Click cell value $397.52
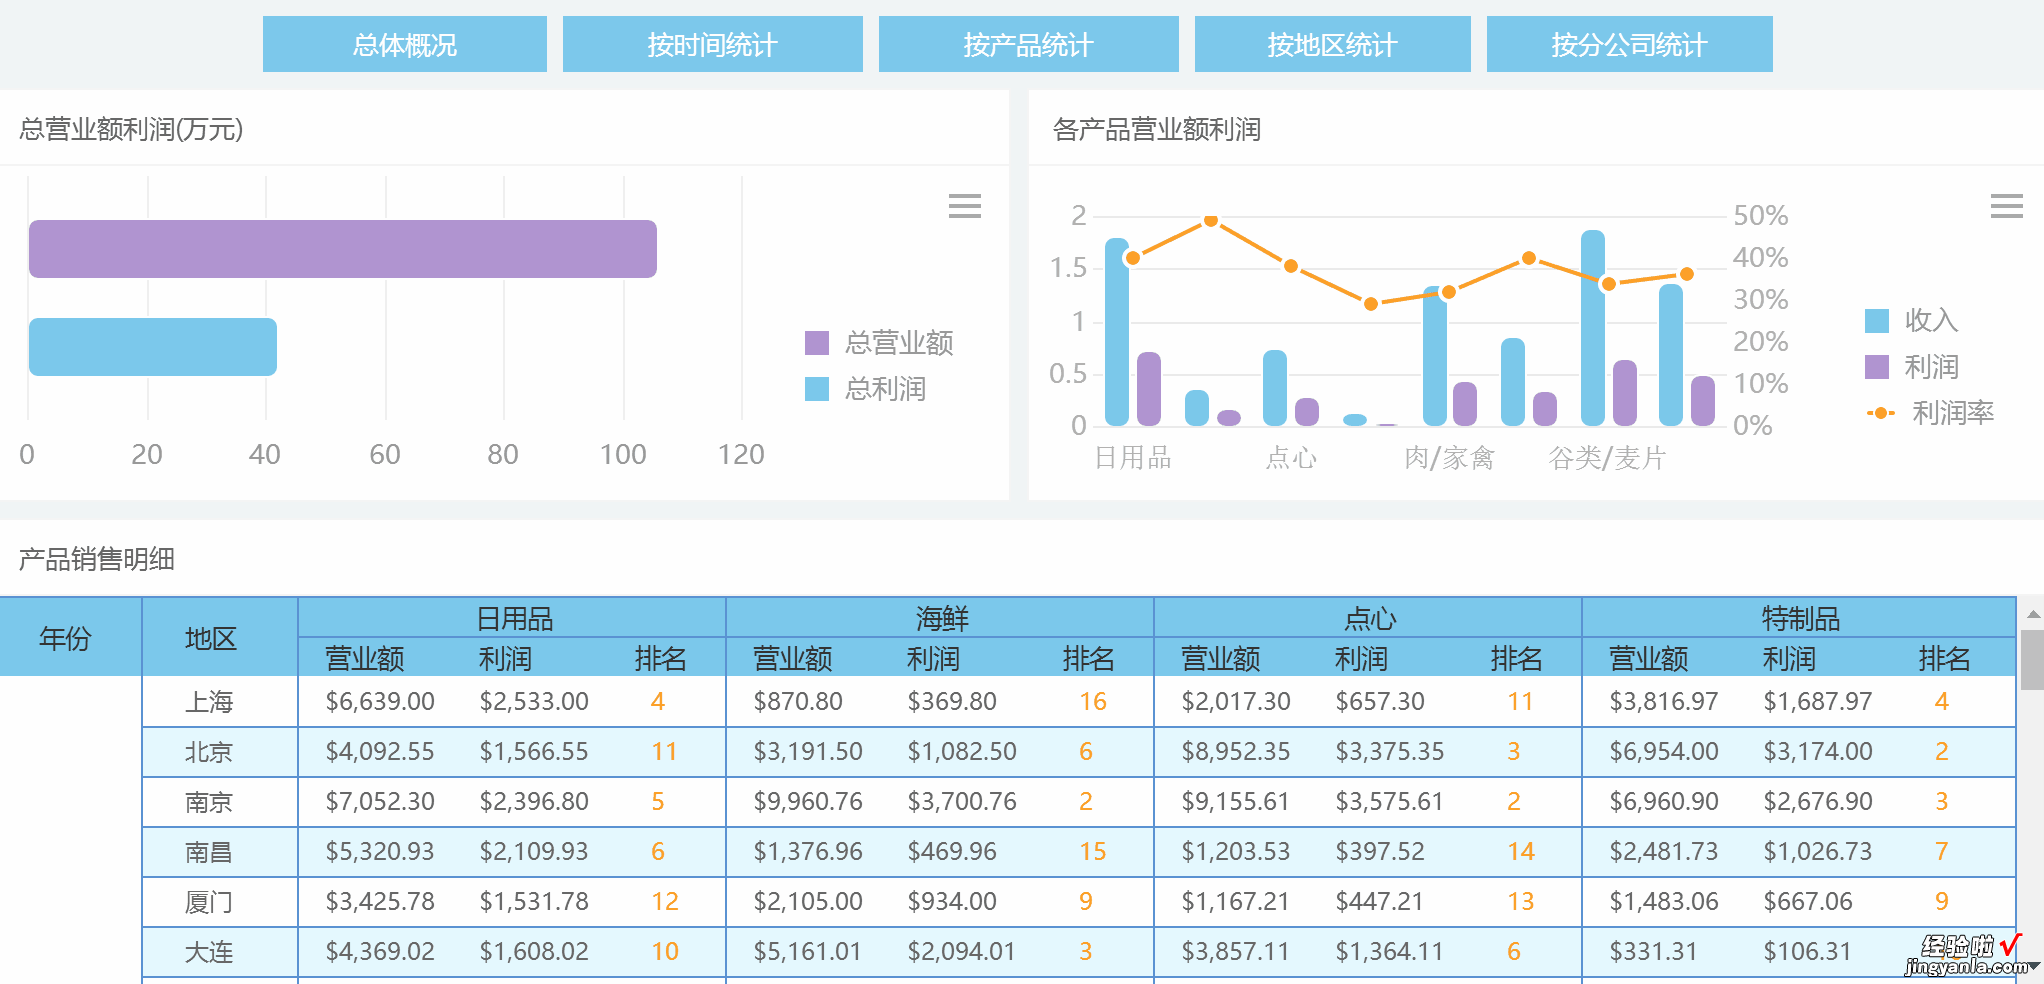This screenshot has width=2044, height=984. [x=1380, y=852]
